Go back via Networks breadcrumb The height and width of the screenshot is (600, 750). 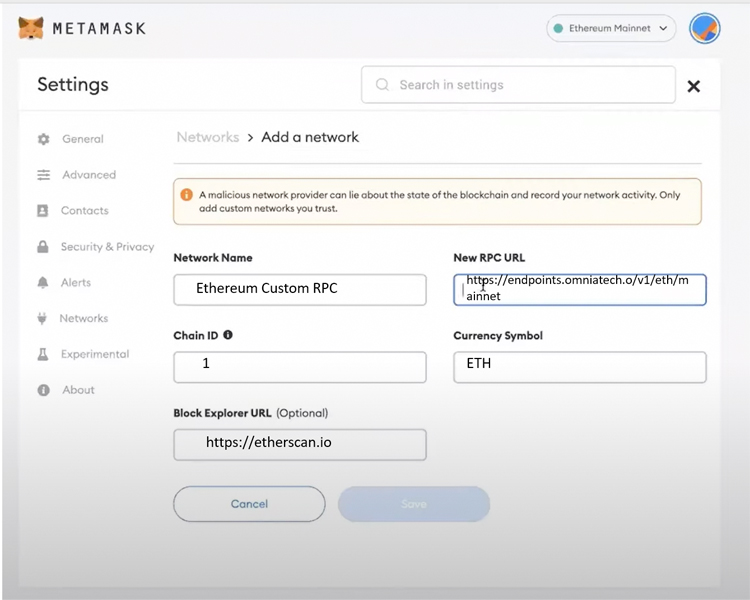(208, 137)
